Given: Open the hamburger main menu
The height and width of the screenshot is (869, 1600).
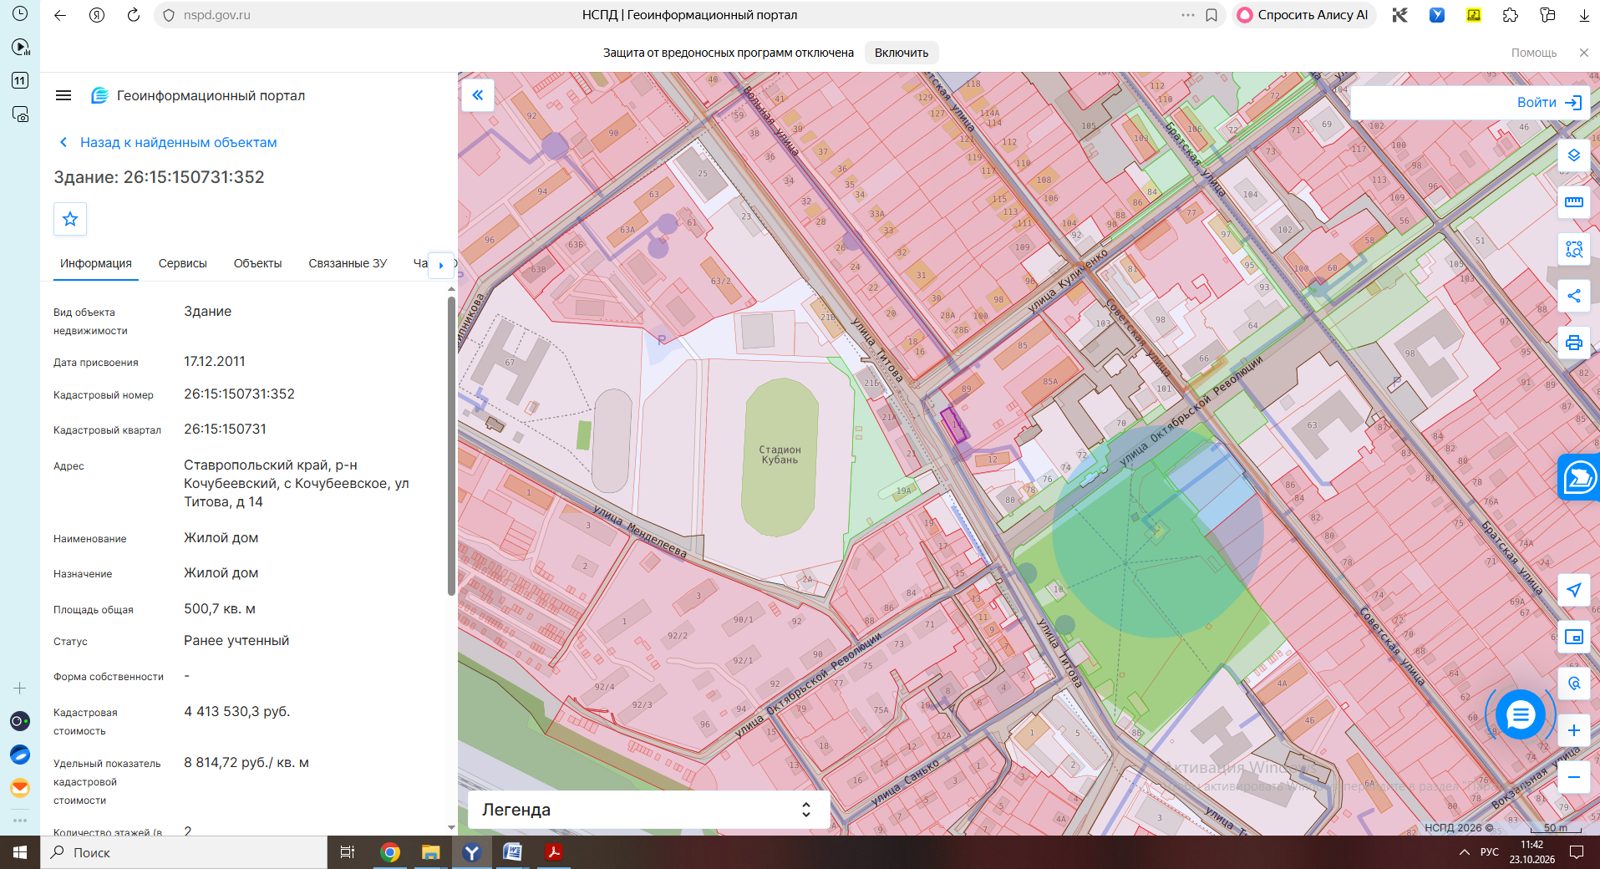Looking at the screenshot, I should coord(64,96).
